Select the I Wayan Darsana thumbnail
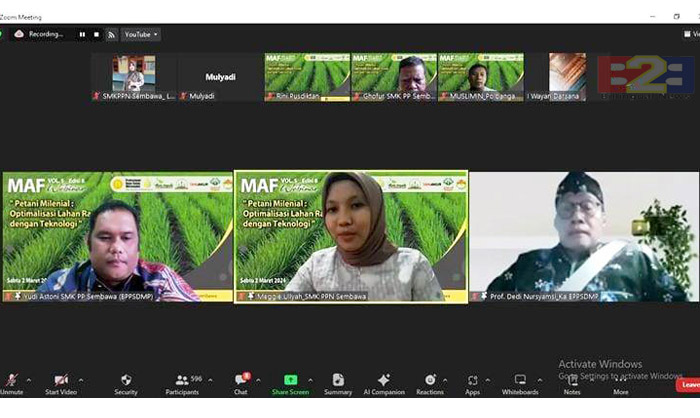 coord(567,77)
